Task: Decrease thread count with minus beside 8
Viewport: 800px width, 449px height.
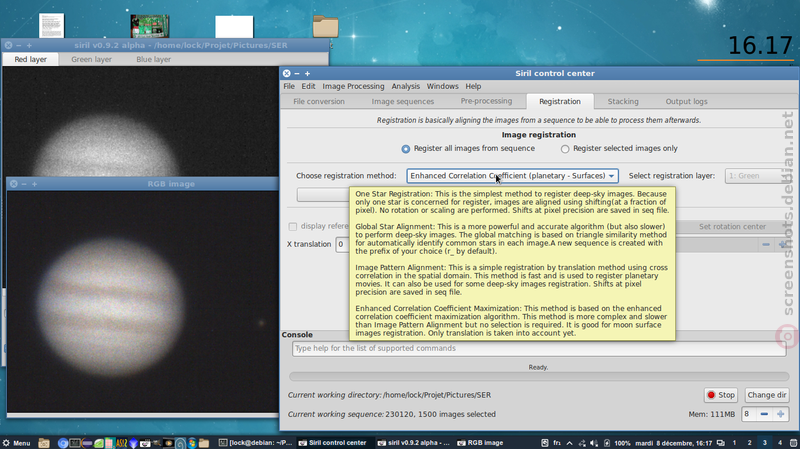Action: [764, 414]
